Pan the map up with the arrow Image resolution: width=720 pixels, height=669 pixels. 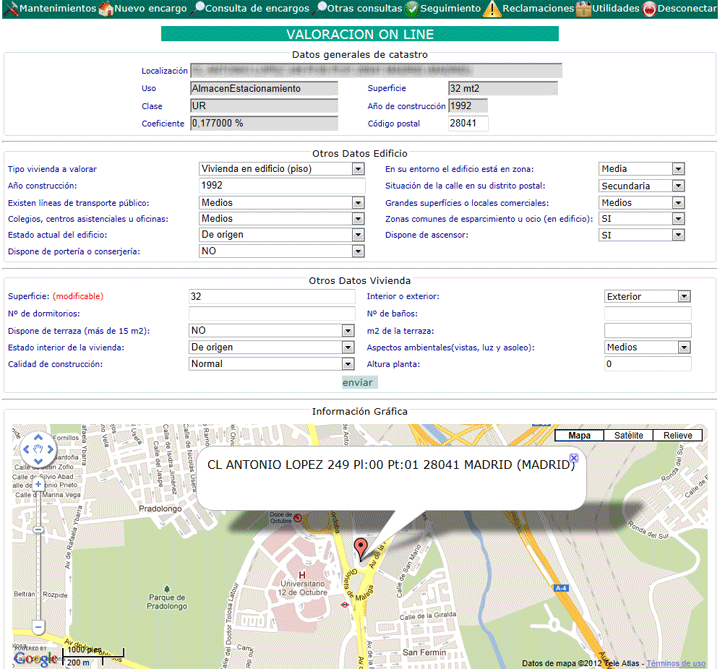point(38,438)
